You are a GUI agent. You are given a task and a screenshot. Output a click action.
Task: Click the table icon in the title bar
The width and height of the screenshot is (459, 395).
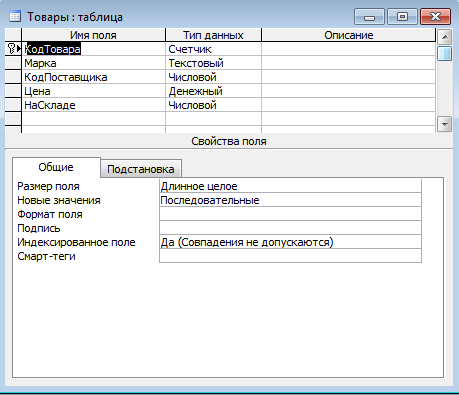(x=15, y=16)
